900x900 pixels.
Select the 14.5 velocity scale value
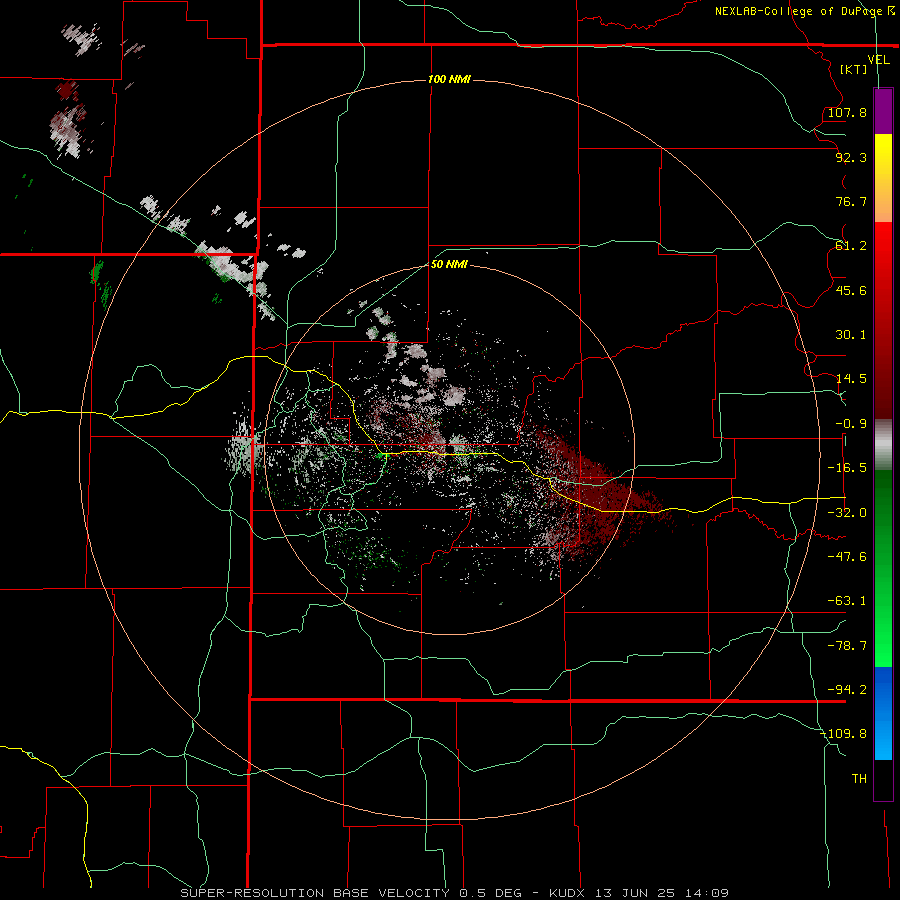(x=851, y=379)
